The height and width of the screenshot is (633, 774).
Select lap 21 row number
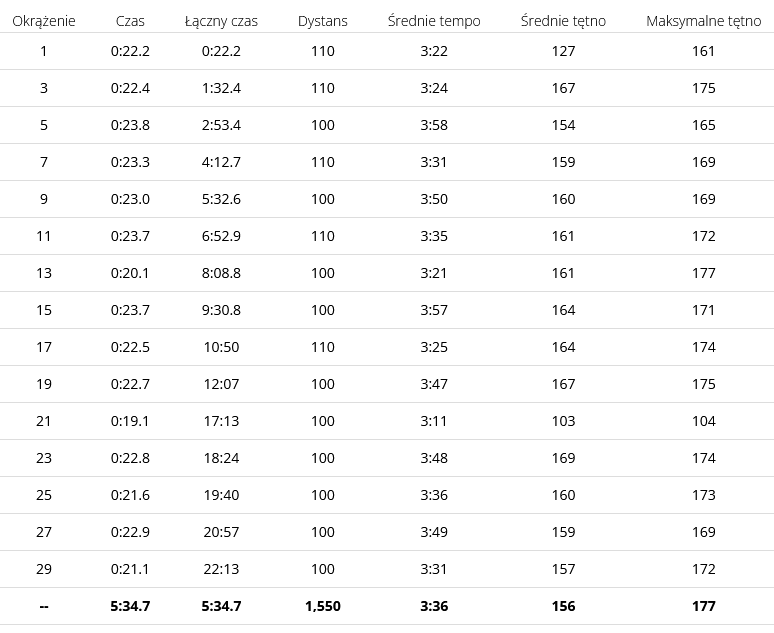[43, 421]
